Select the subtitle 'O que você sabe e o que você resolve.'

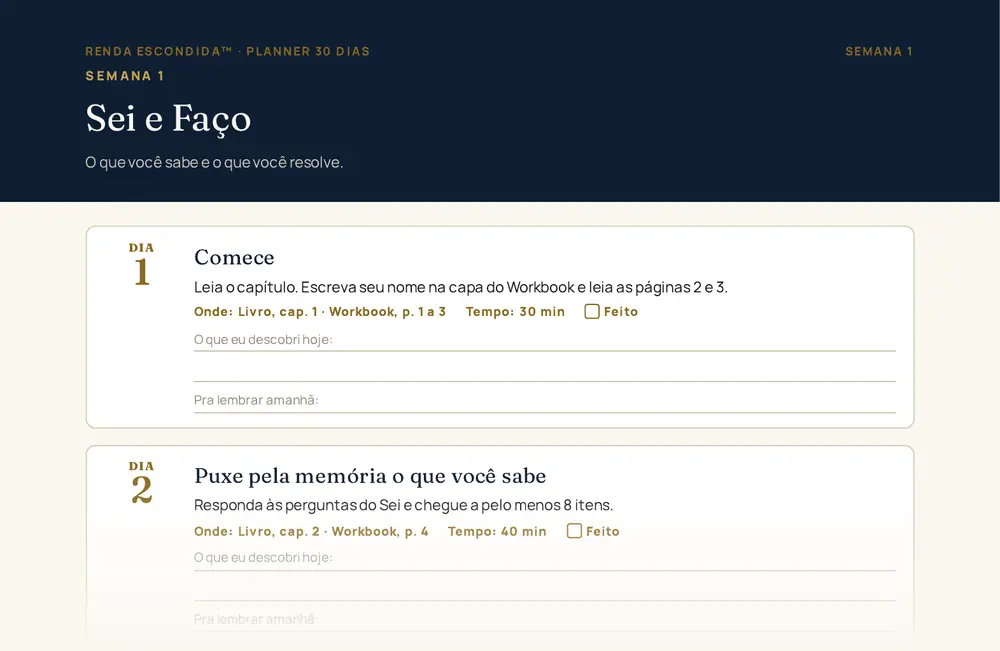214,163
